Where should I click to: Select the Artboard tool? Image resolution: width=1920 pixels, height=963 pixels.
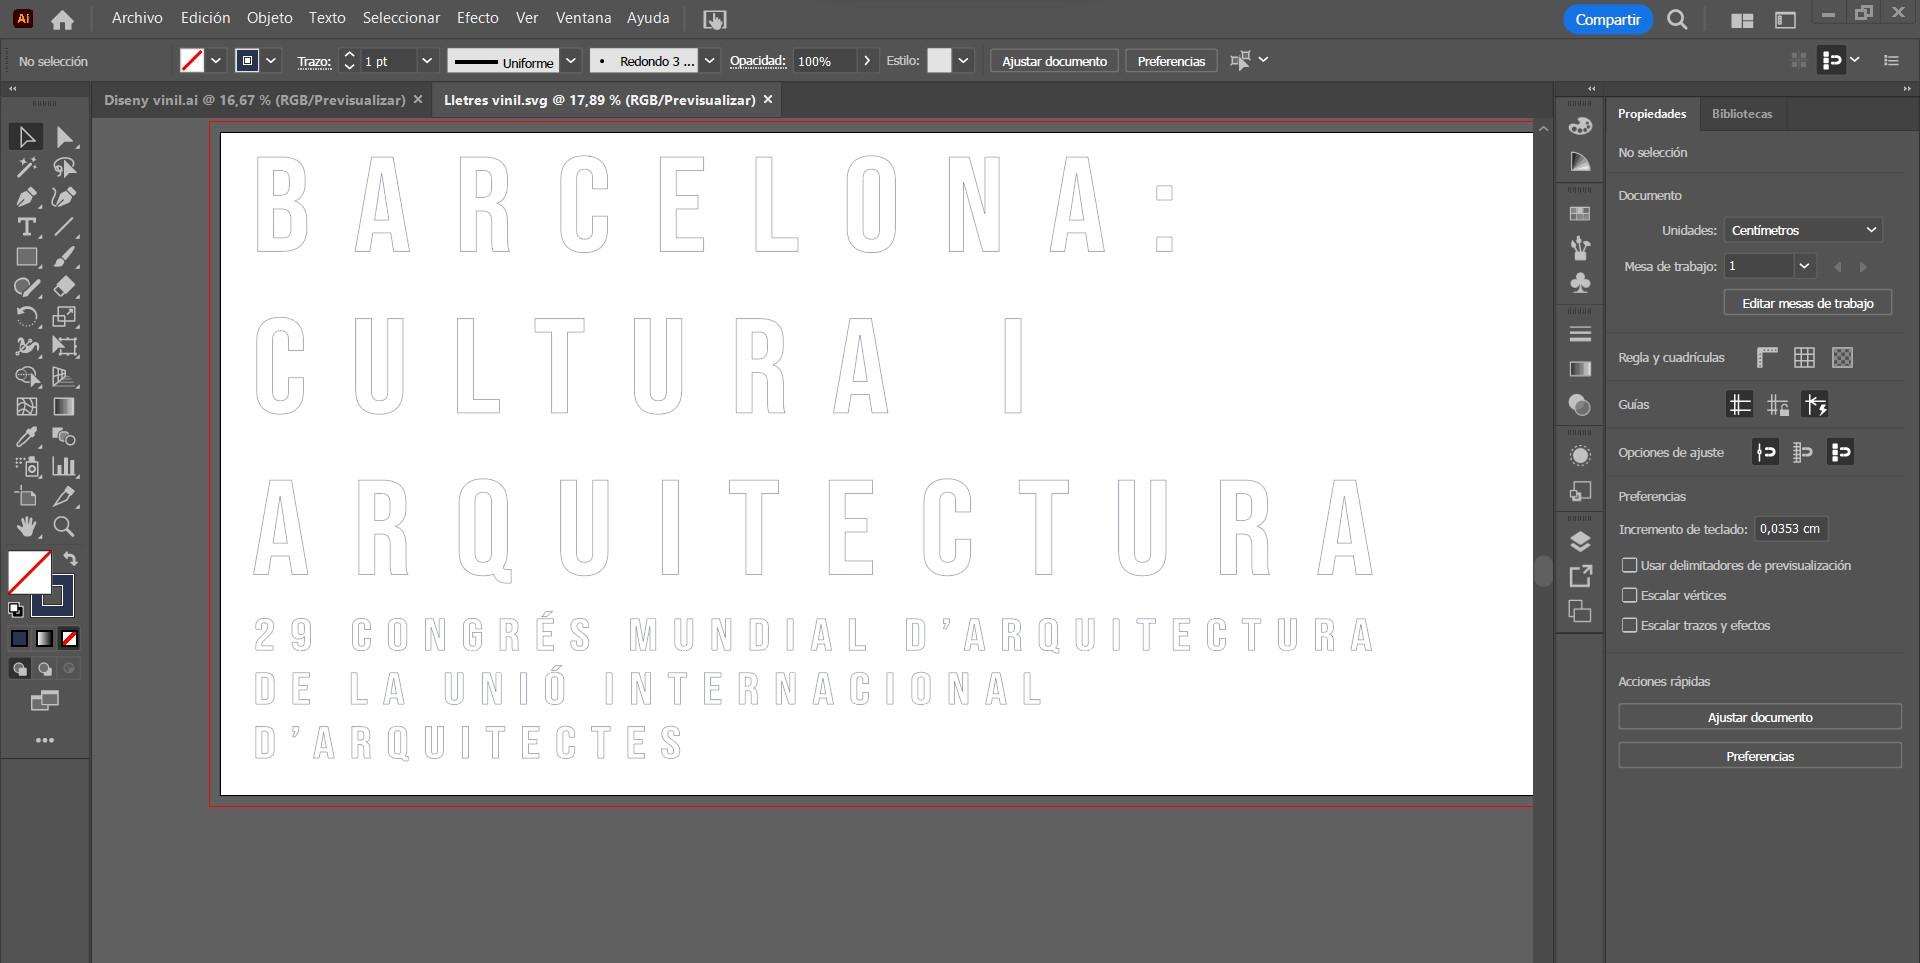click(26, 497)
